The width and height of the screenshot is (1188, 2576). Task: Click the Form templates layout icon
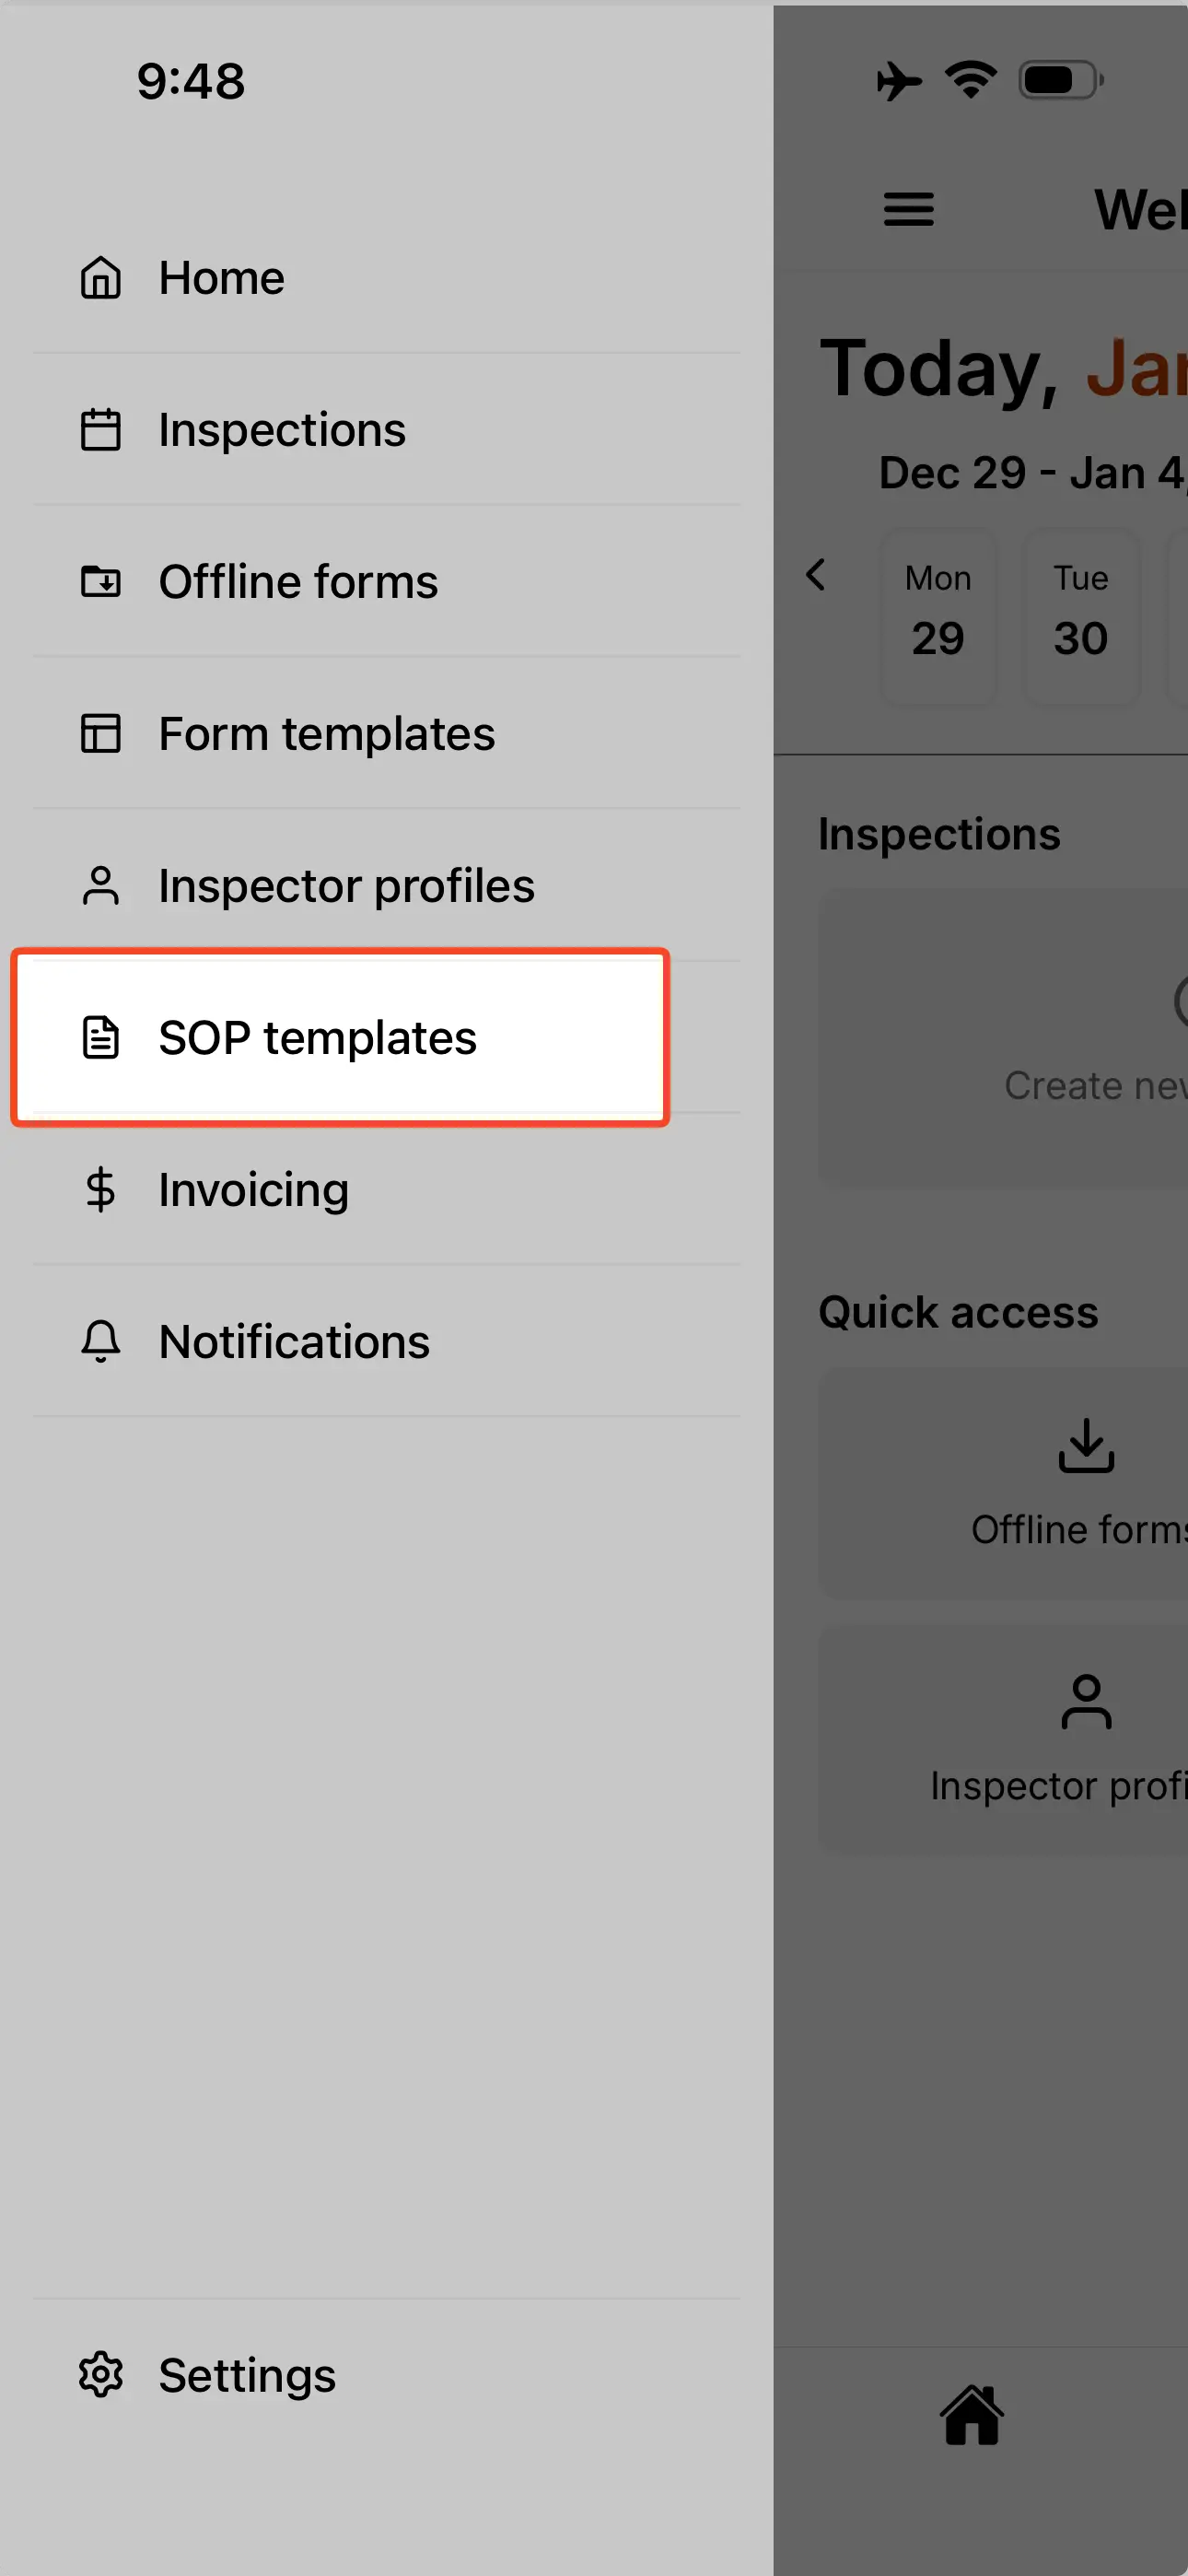click(100, 734)
